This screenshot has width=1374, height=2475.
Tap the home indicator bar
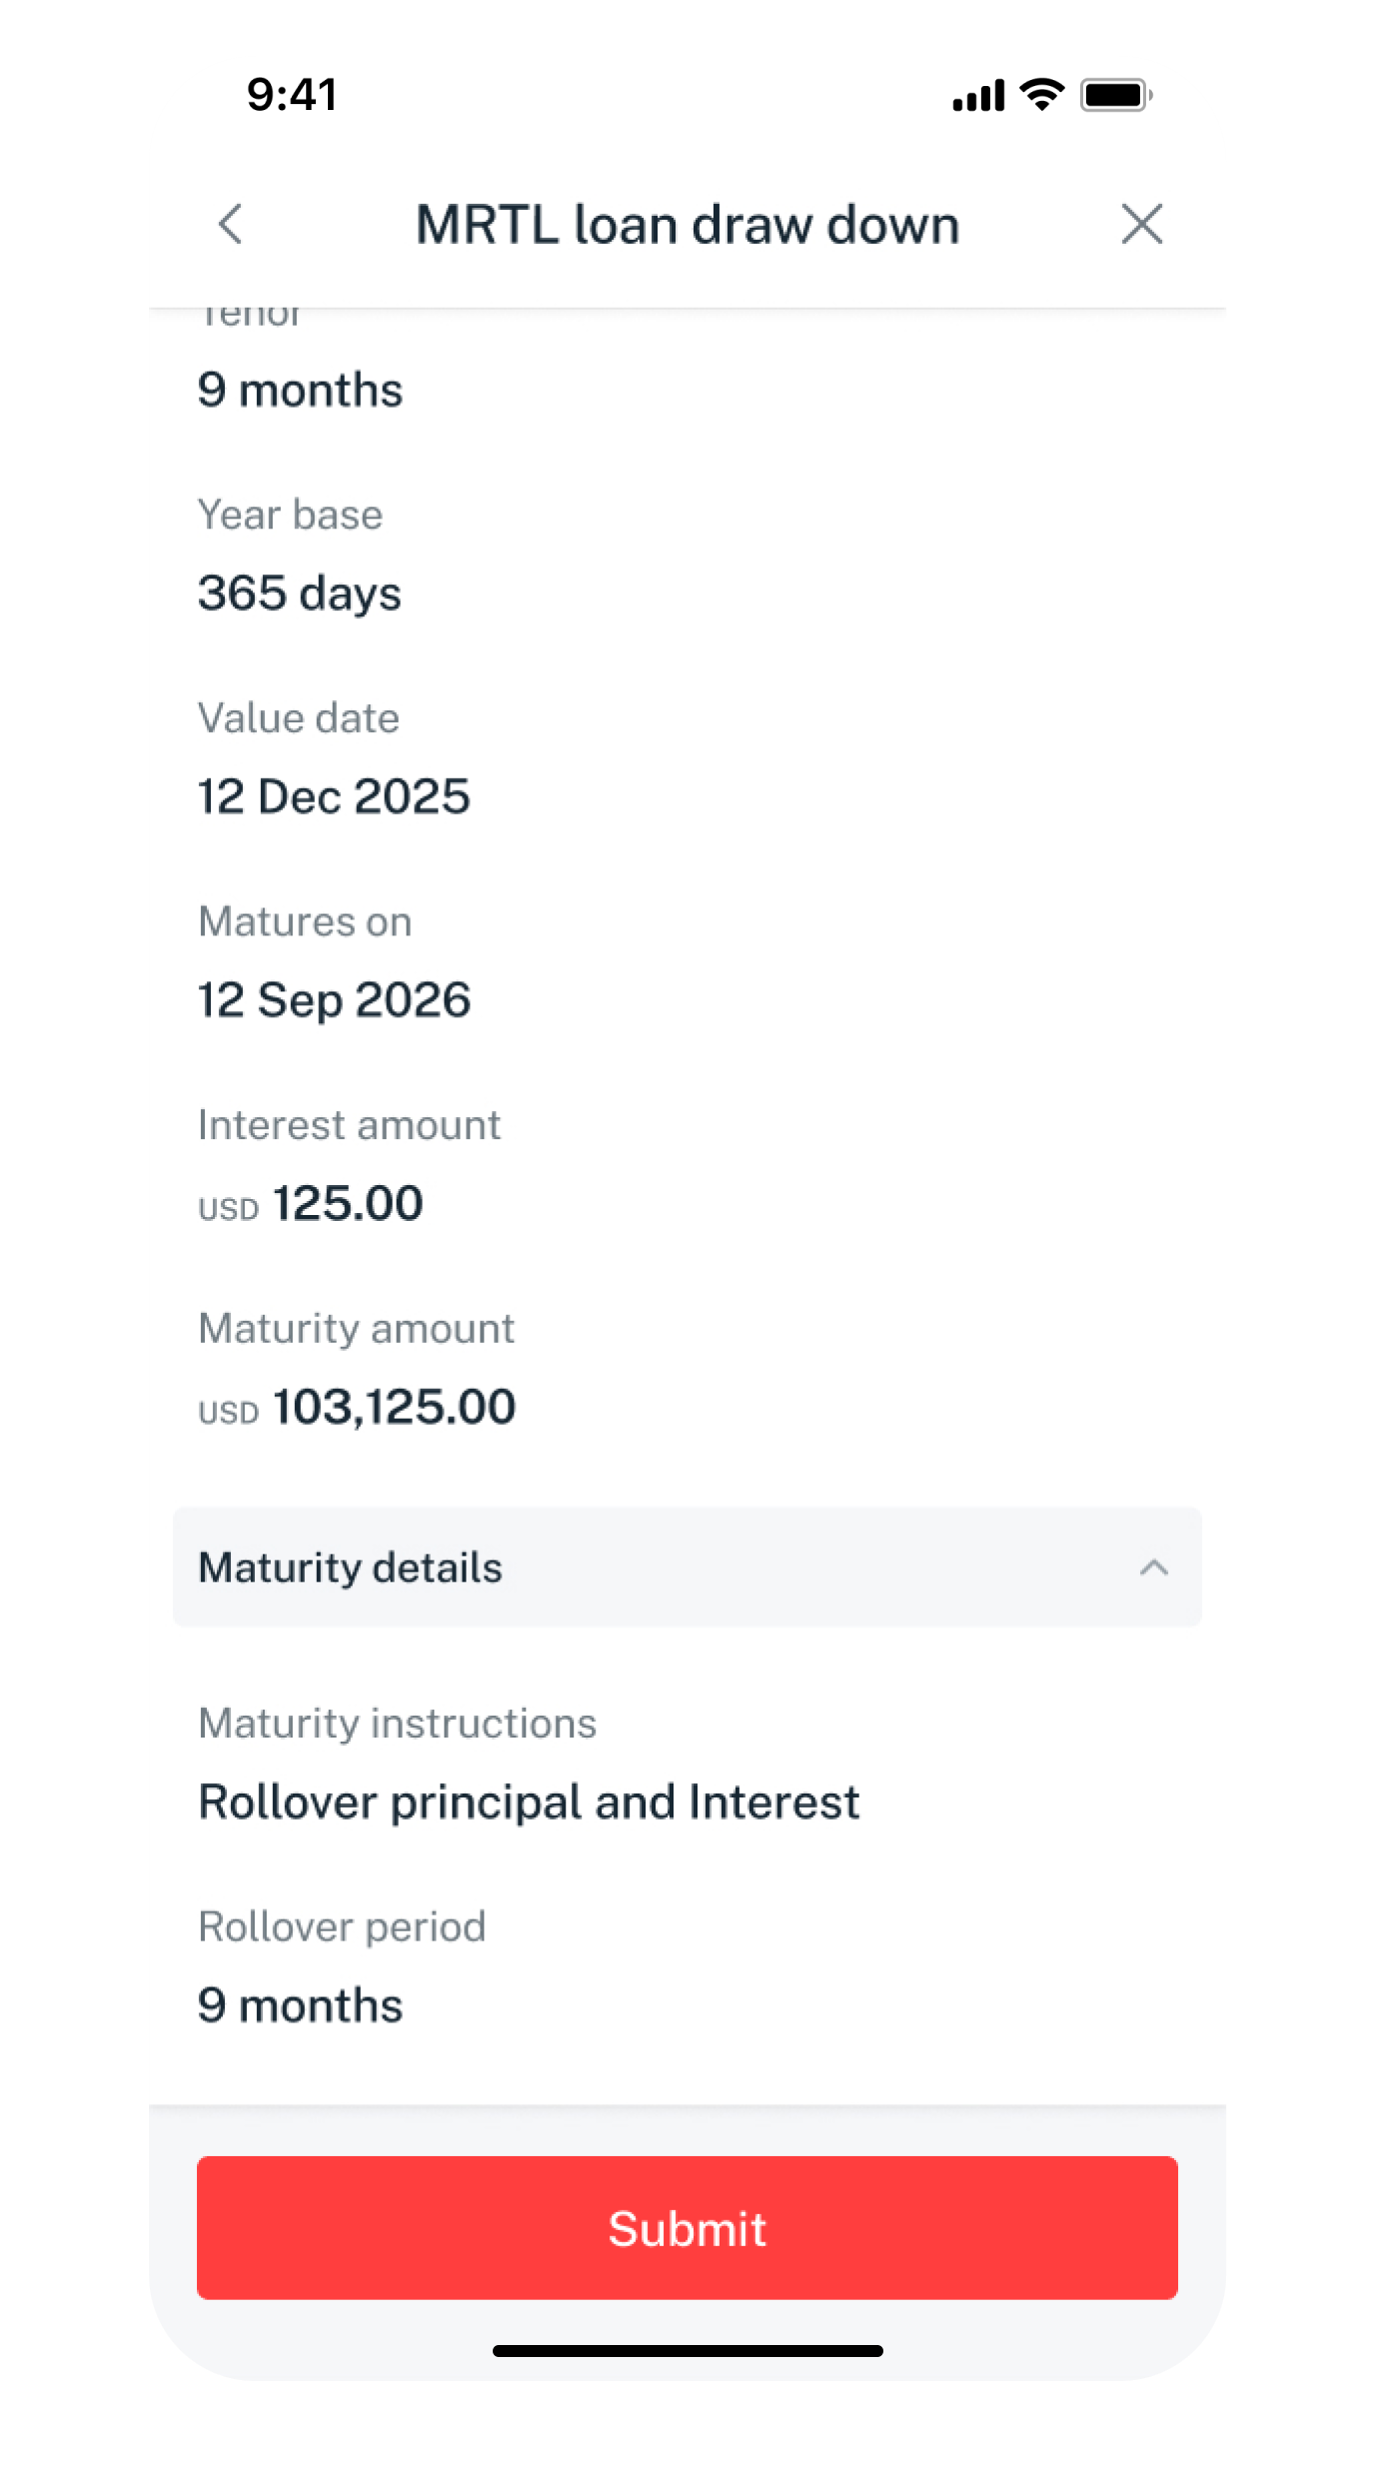coord(687,2351)
